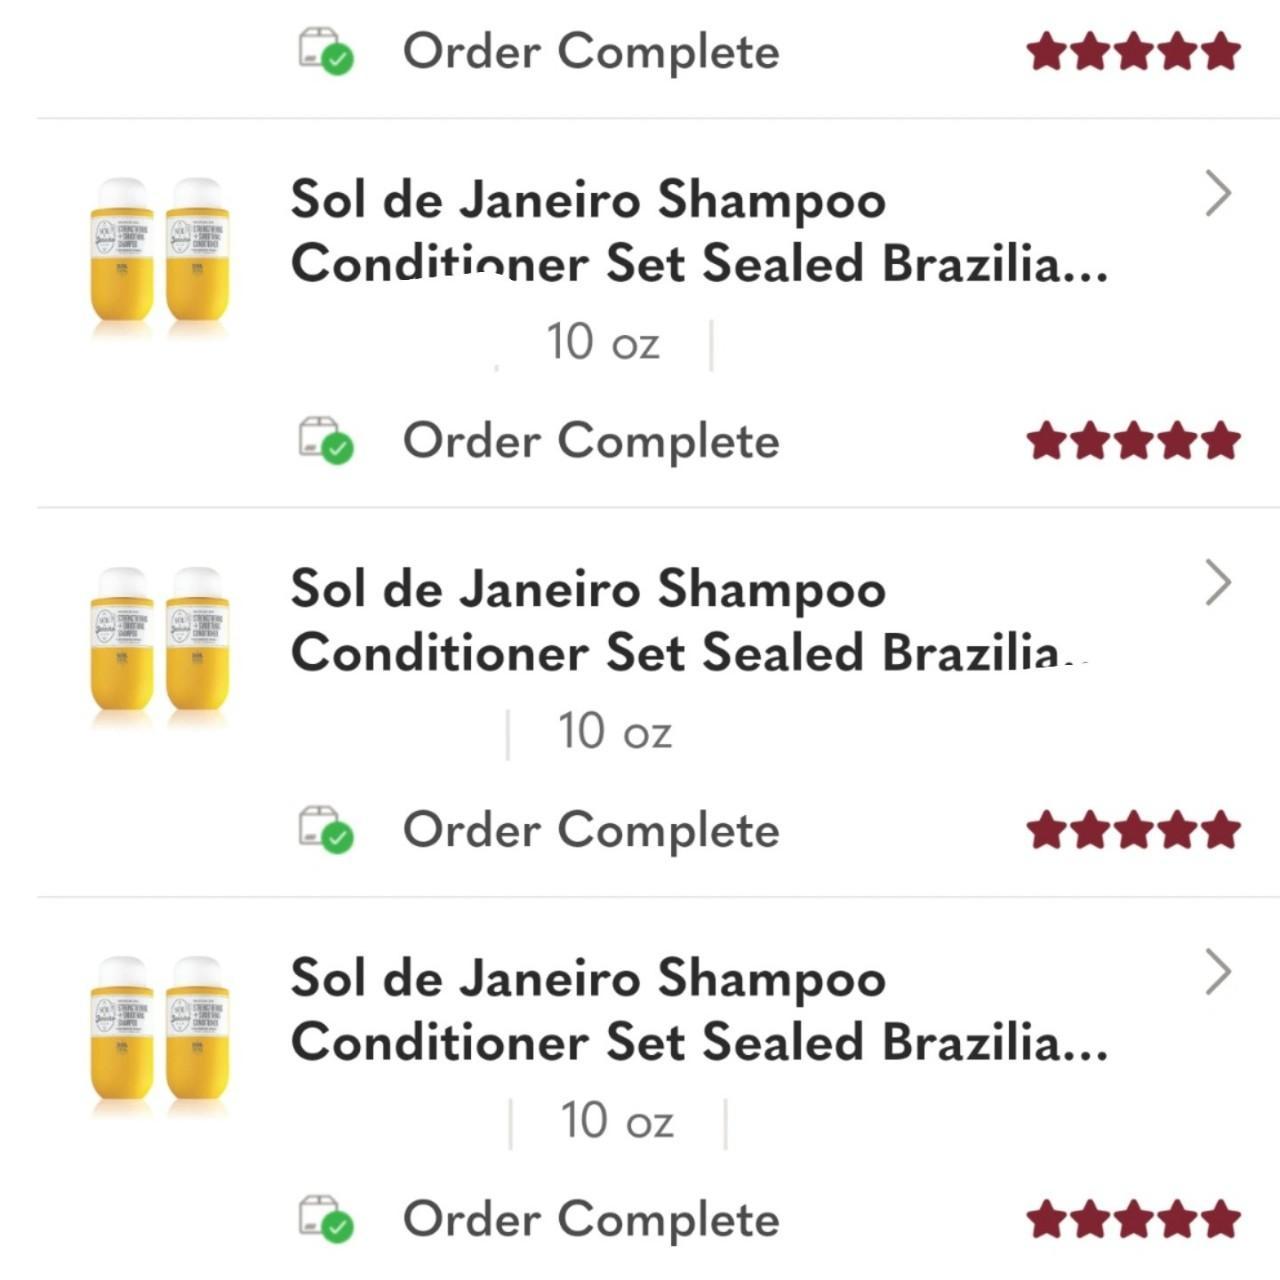Click the middle star of the third order rating
This screenshot has width=1280, height=1280.
tap(1133, 830)
